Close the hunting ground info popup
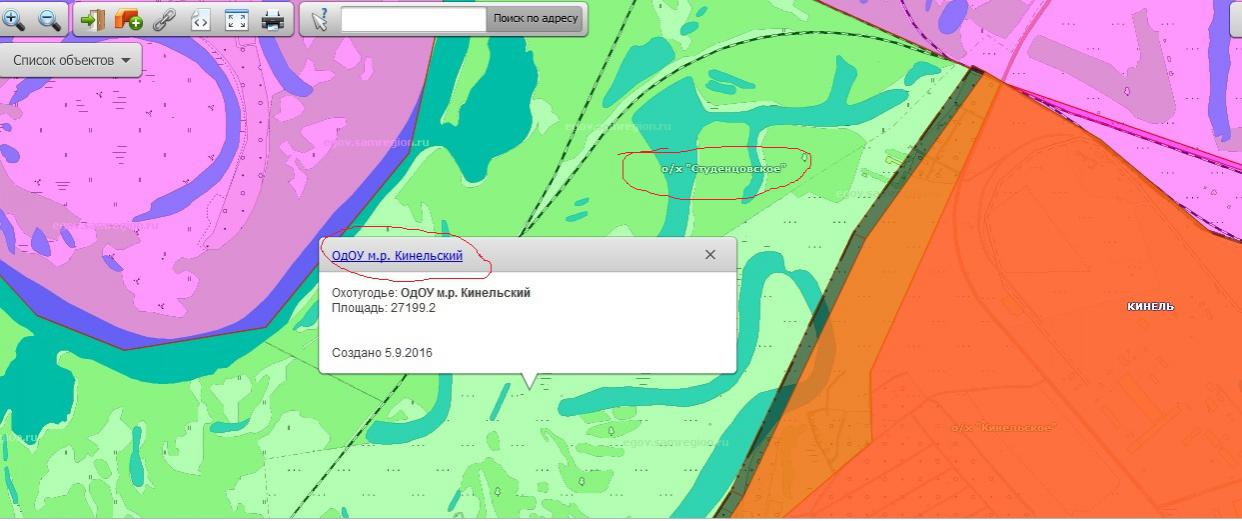The width and height of the screenshot is (1242, 521). (x=710, y=255)
